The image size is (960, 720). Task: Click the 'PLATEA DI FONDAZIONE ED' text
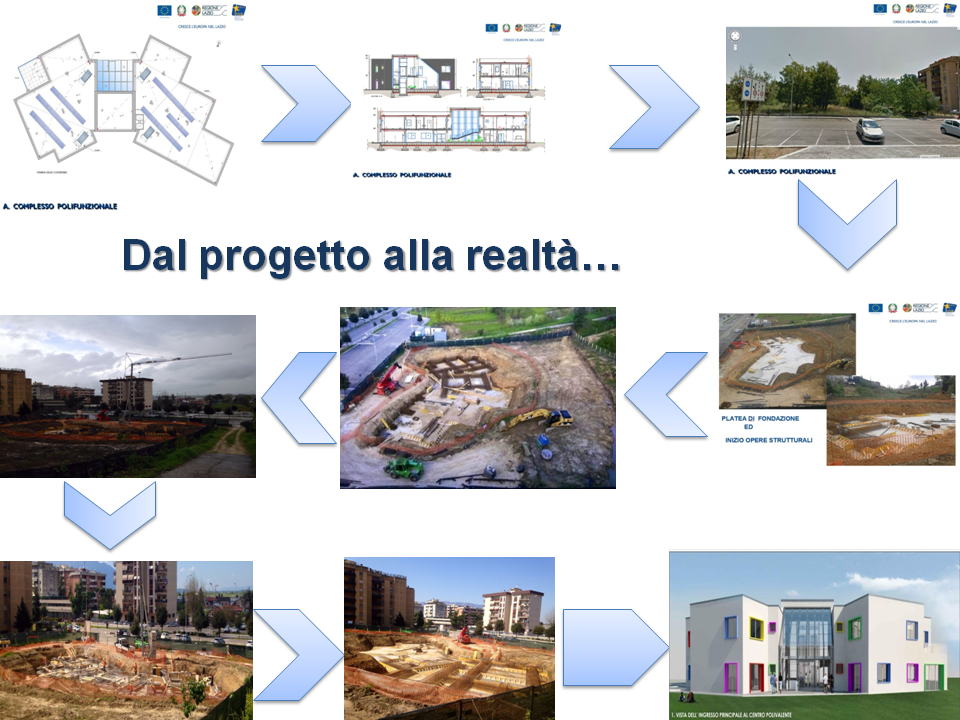[760, 422]
